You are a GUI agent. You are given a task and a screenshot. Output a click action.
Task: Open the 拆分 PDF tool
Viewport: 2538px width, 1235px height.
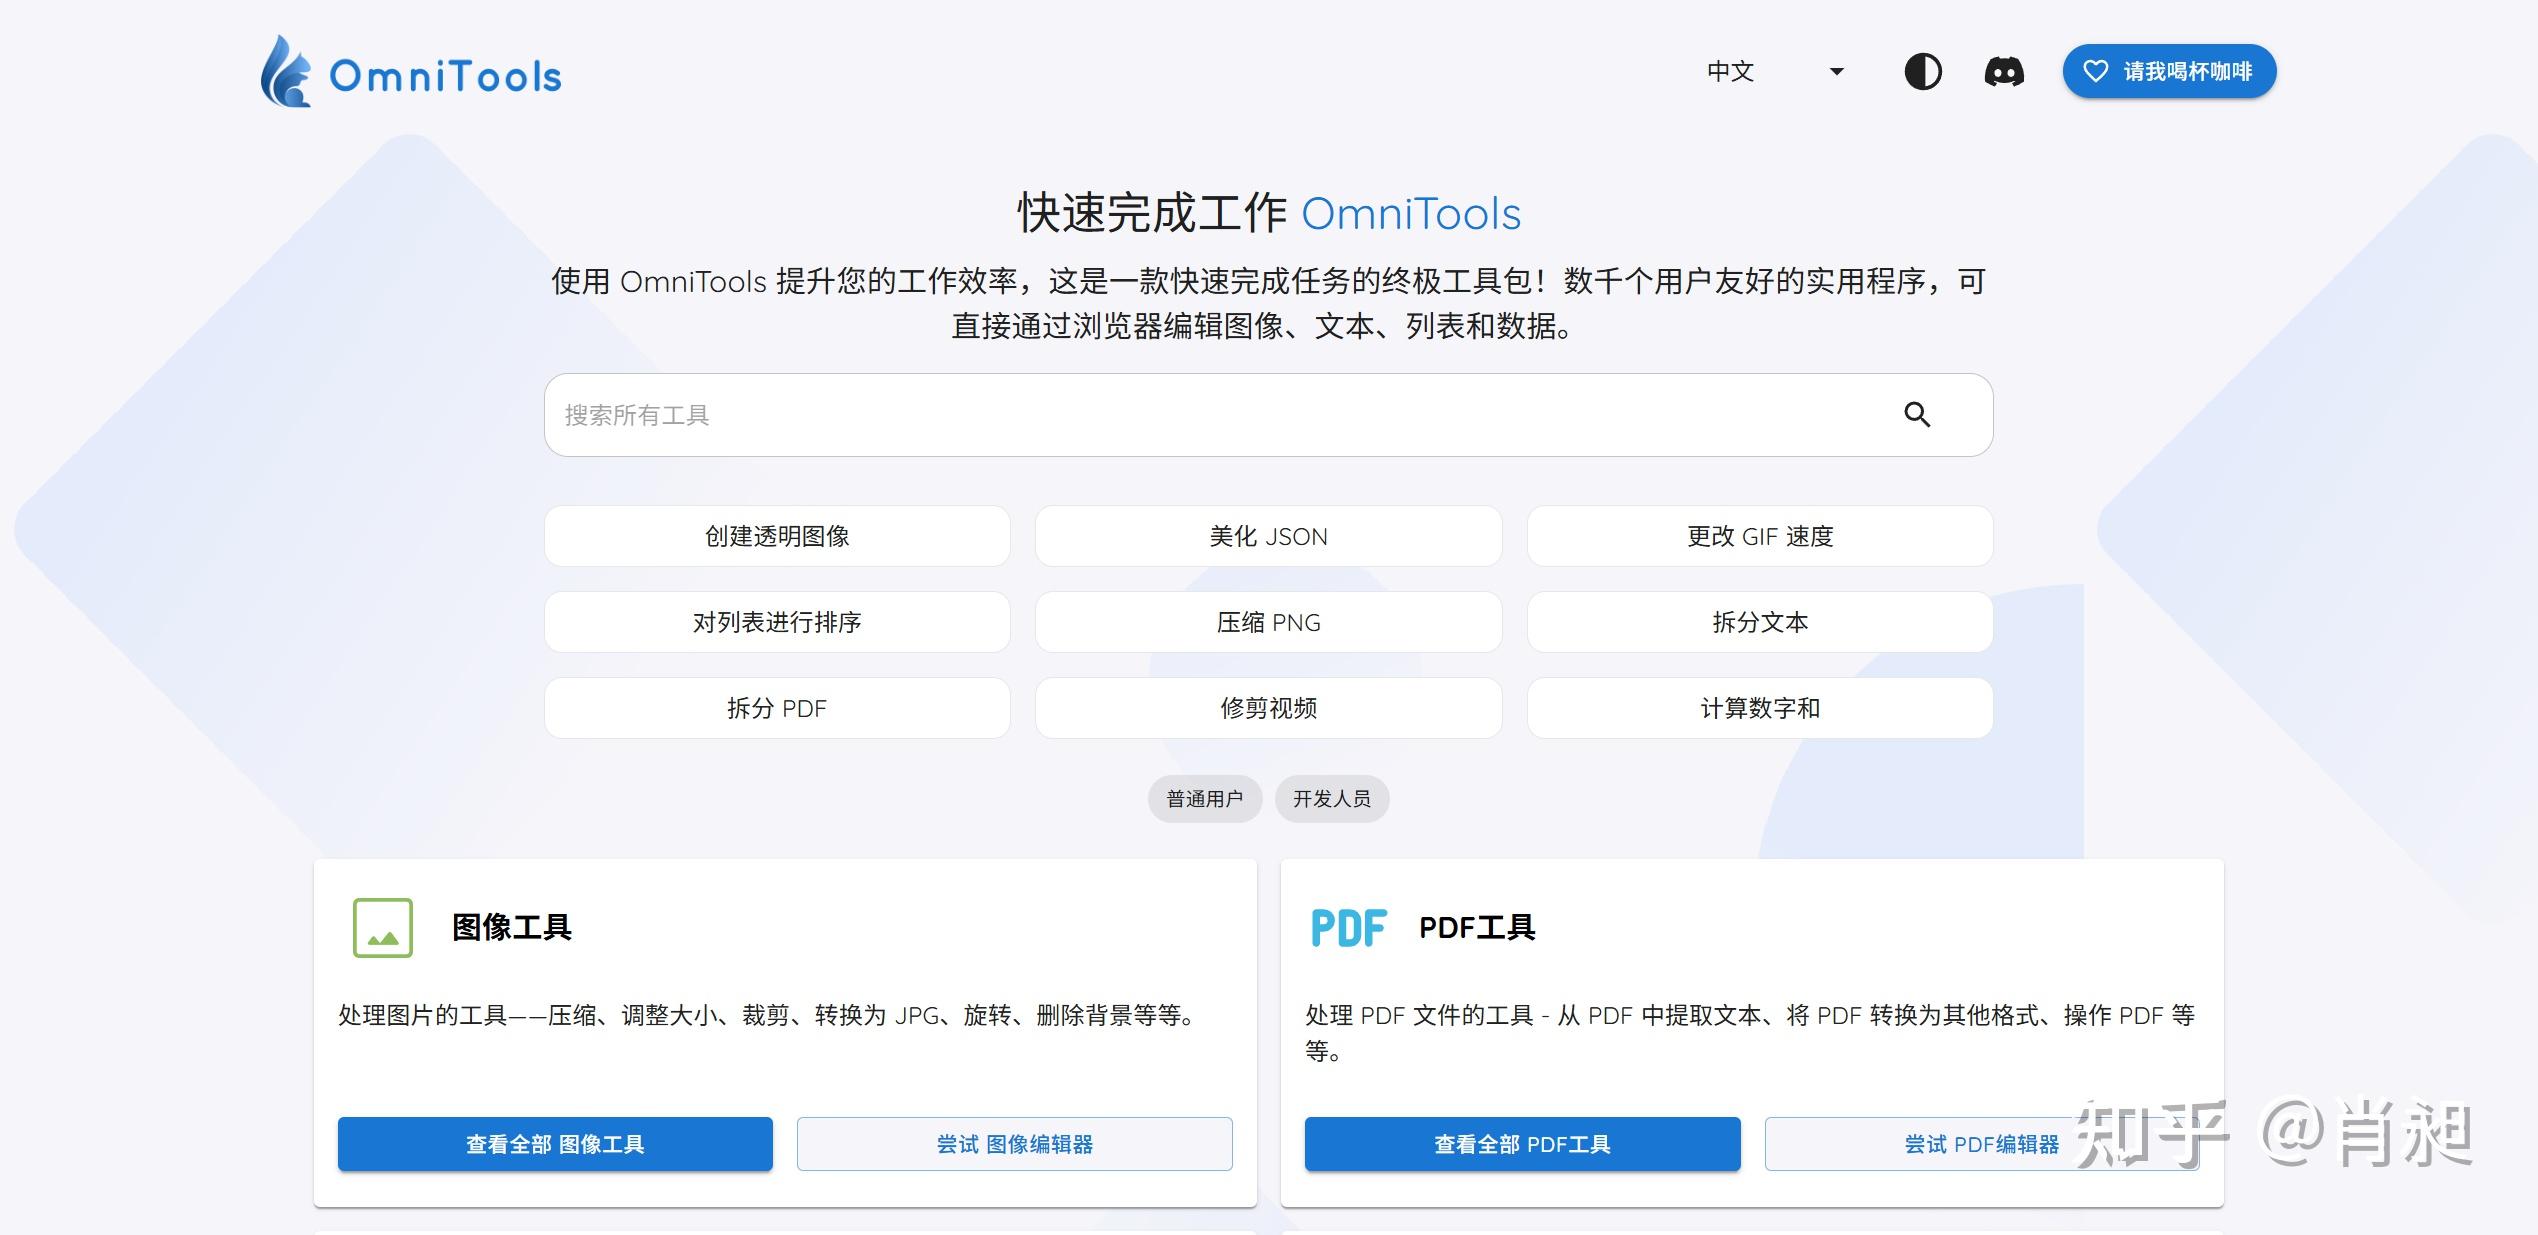tap(777, 708)
